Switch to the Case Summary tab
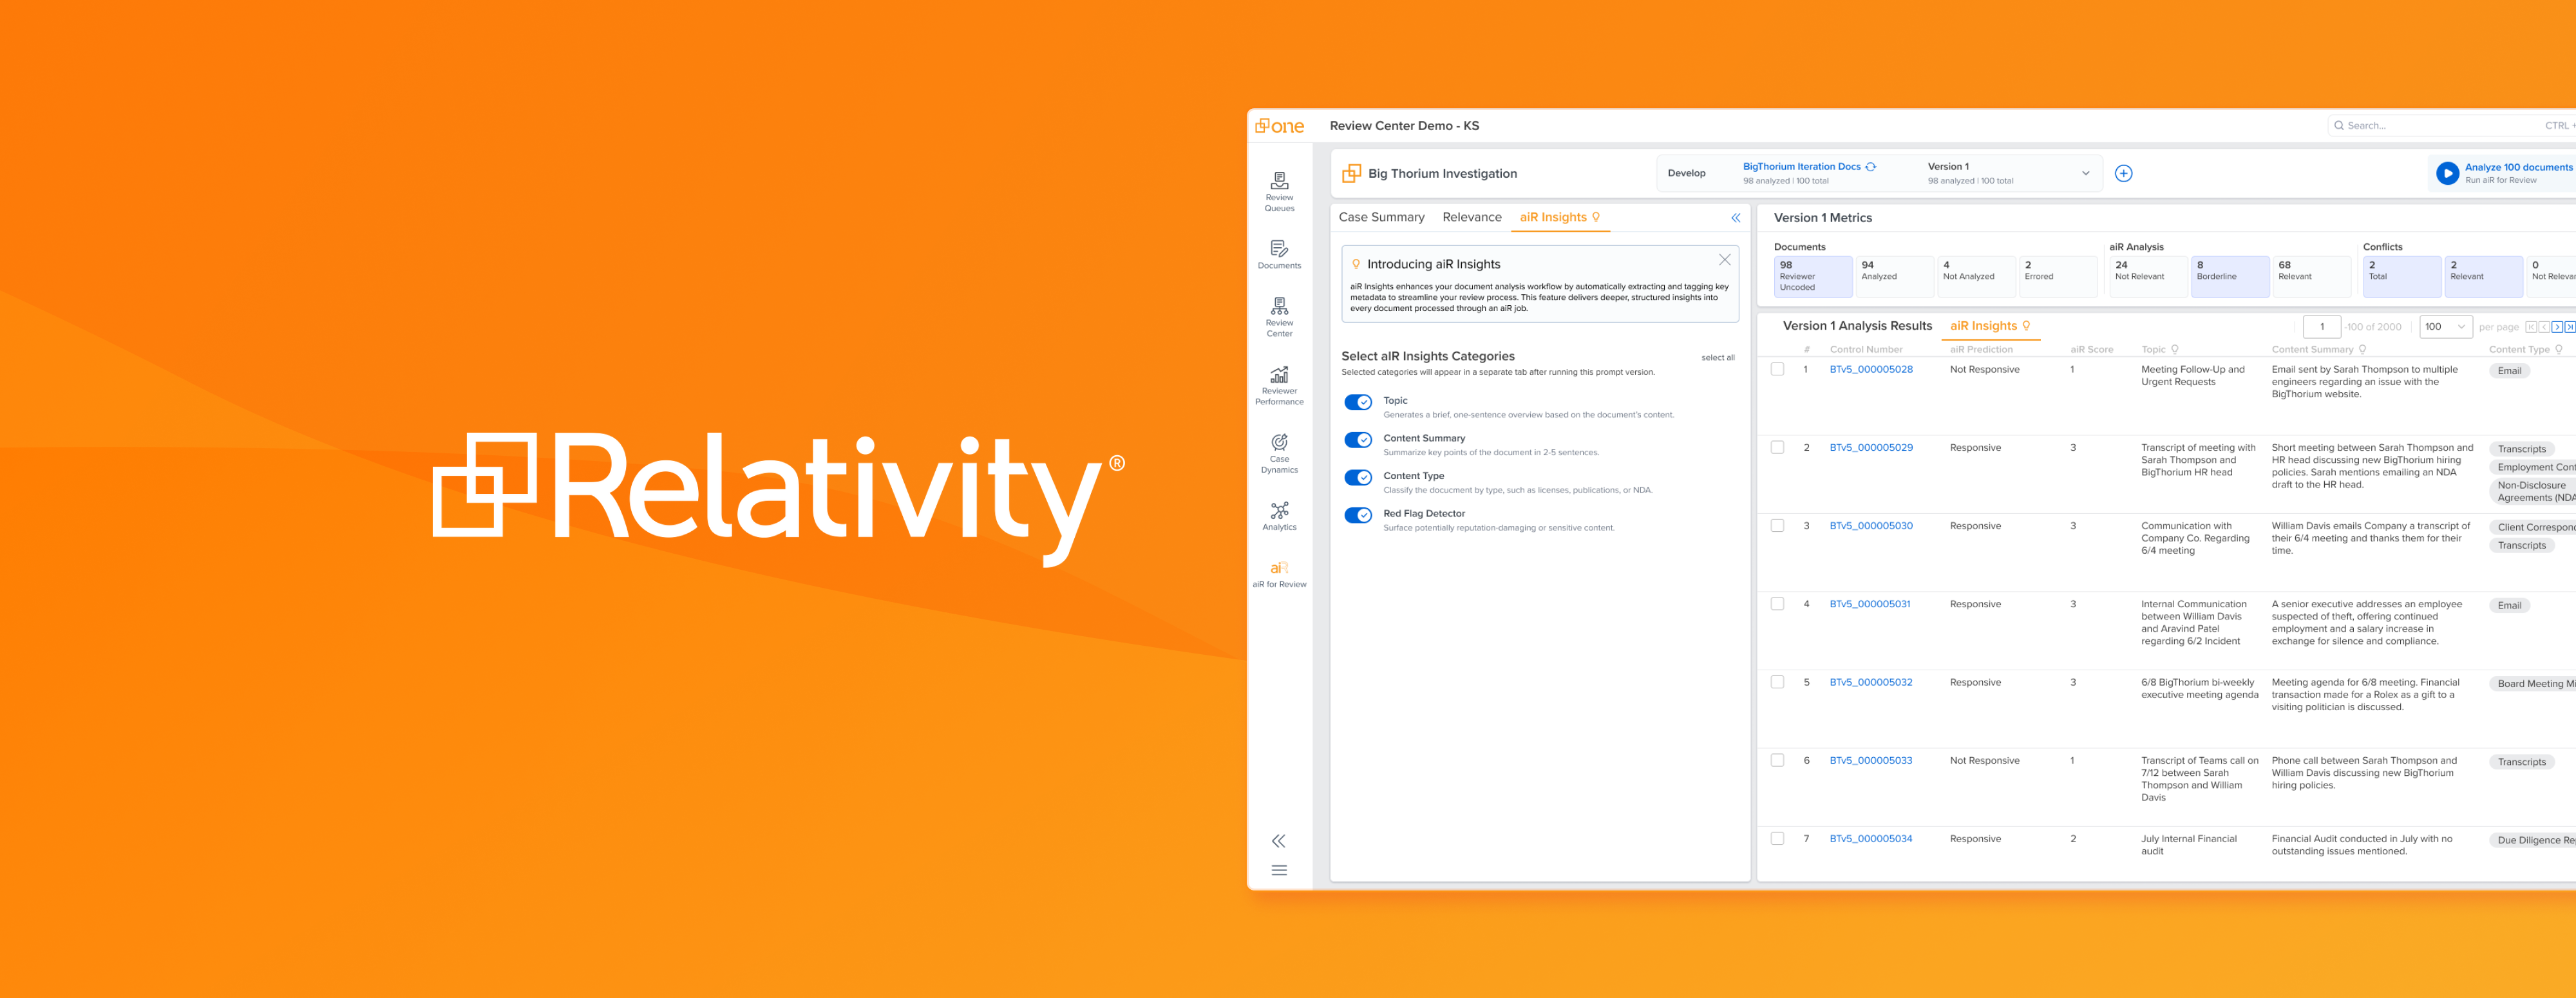Screen dimensions: 2576x998 [x=1381, y=217]
